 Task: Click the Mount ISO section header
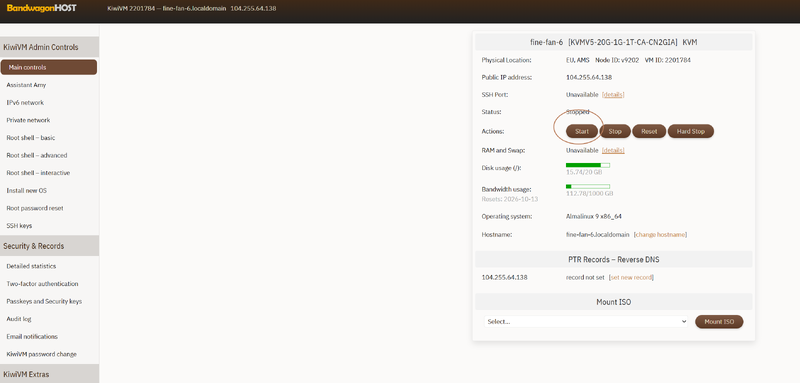click(613, 302)
